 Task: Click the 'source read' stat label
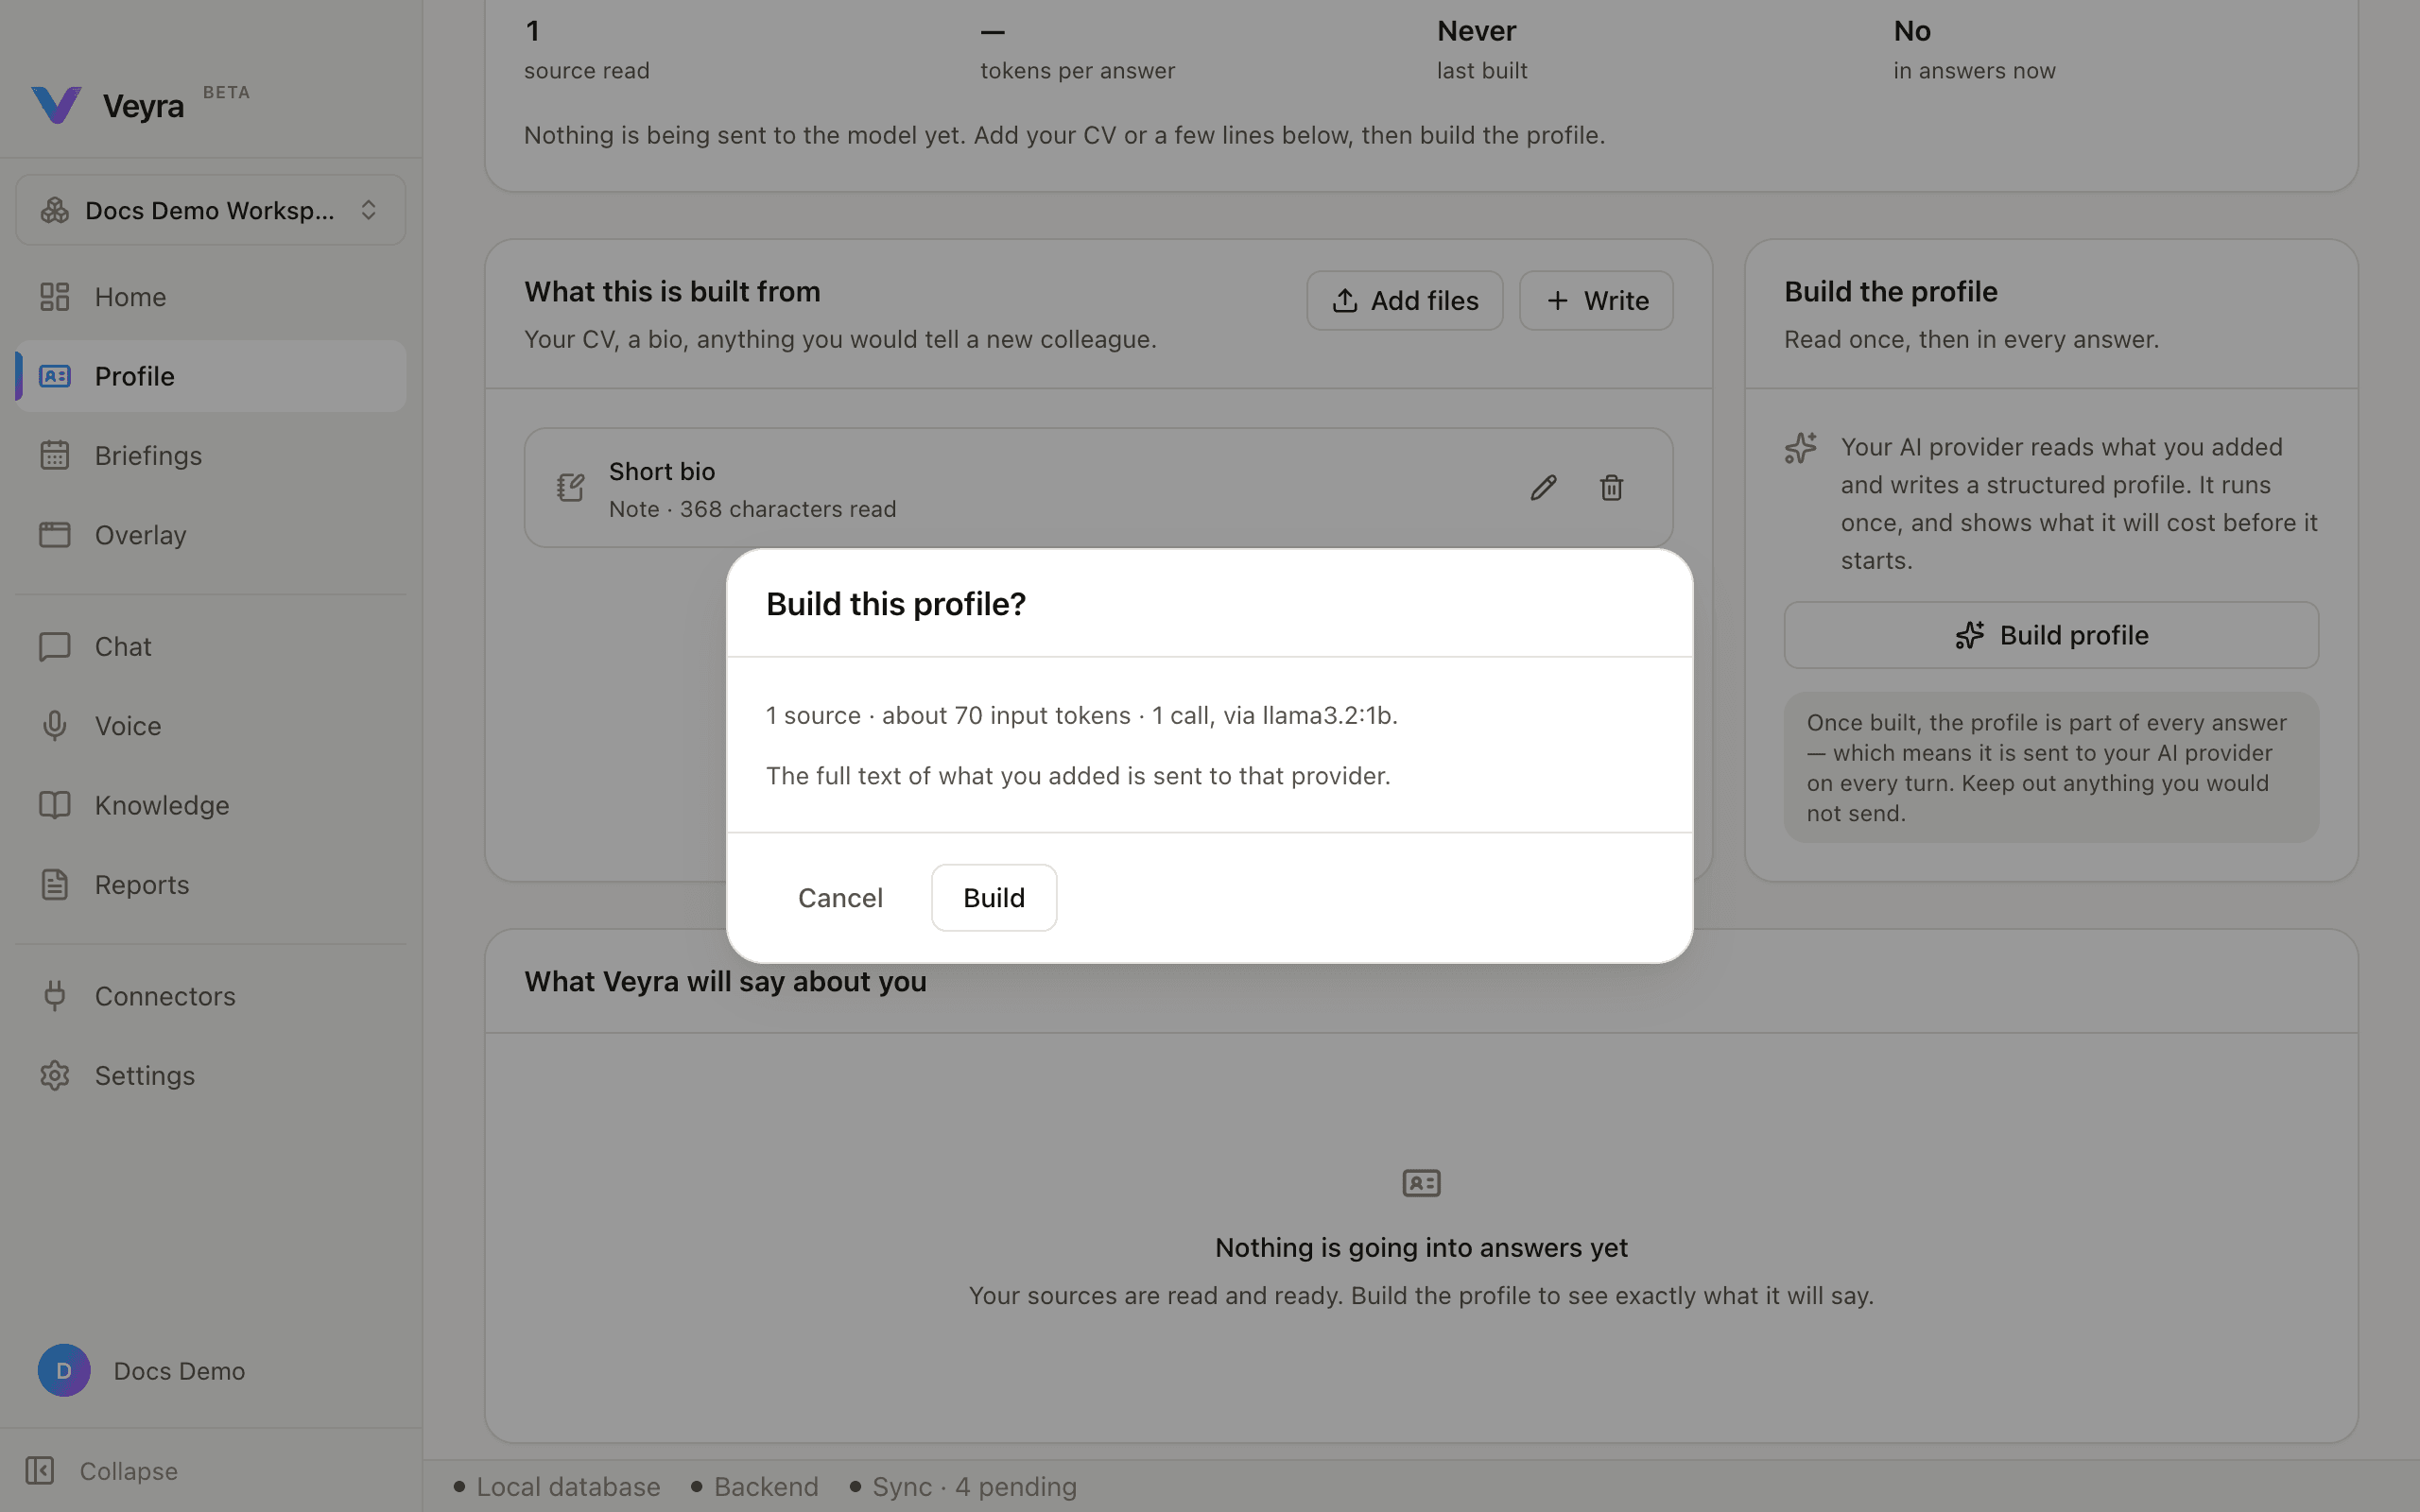coord(587,71)
